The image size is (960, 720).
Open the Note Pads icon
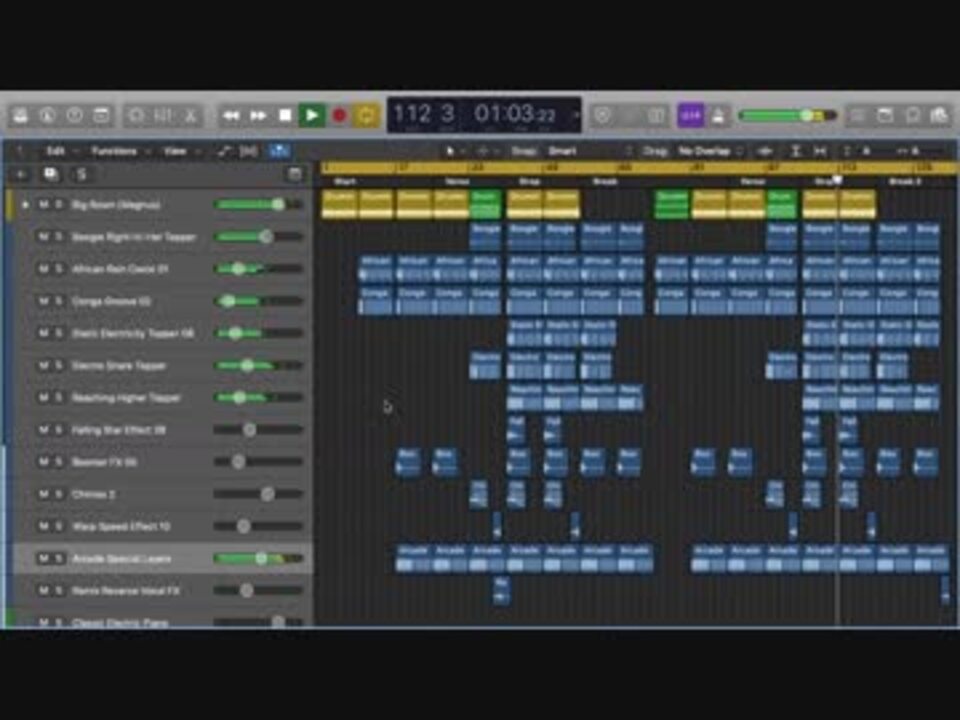[885, 115]
